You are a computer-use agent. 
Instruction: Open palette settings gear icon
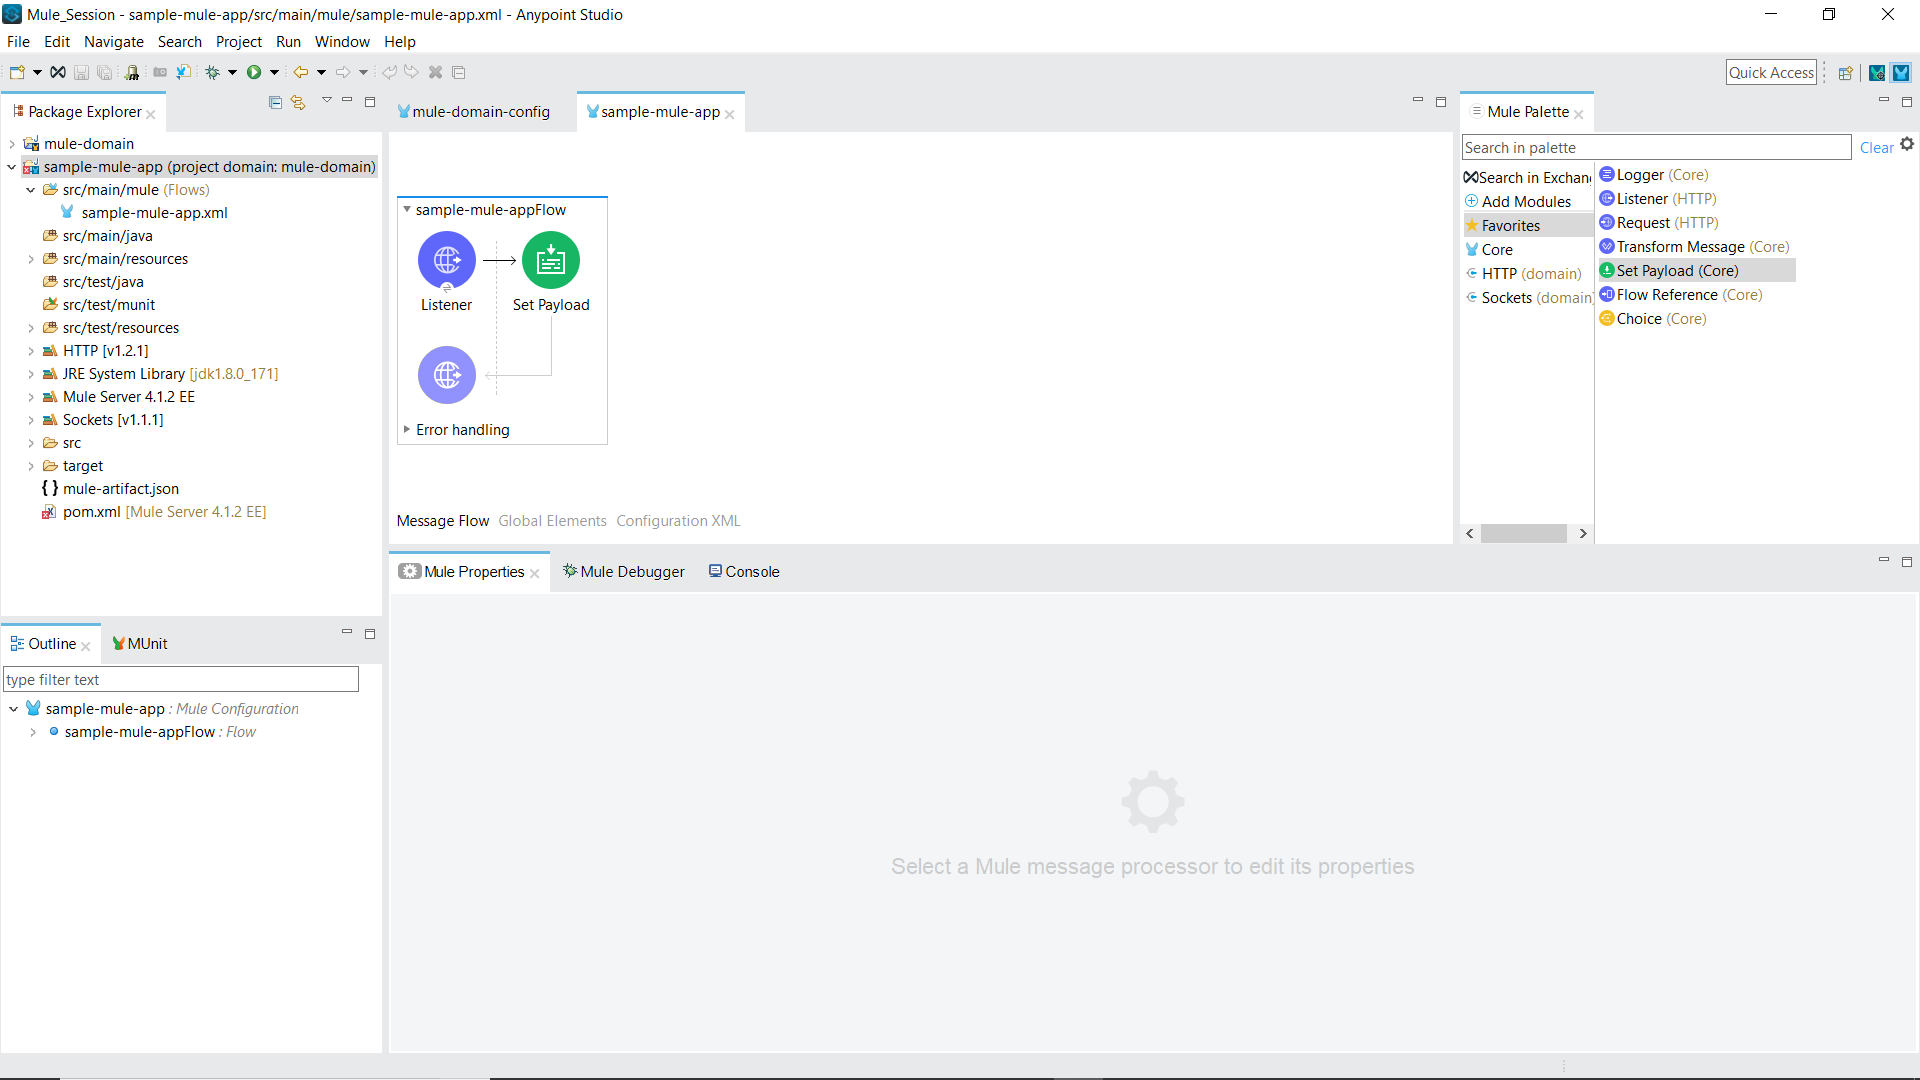click(x=1907, y=144)
